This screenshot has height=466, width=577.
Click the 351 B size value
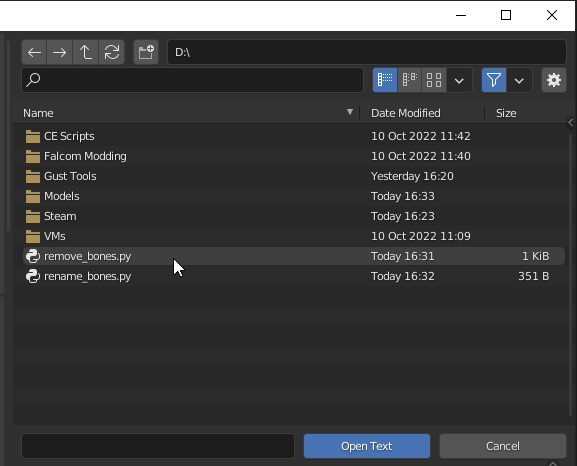click(x=534, y=276)
